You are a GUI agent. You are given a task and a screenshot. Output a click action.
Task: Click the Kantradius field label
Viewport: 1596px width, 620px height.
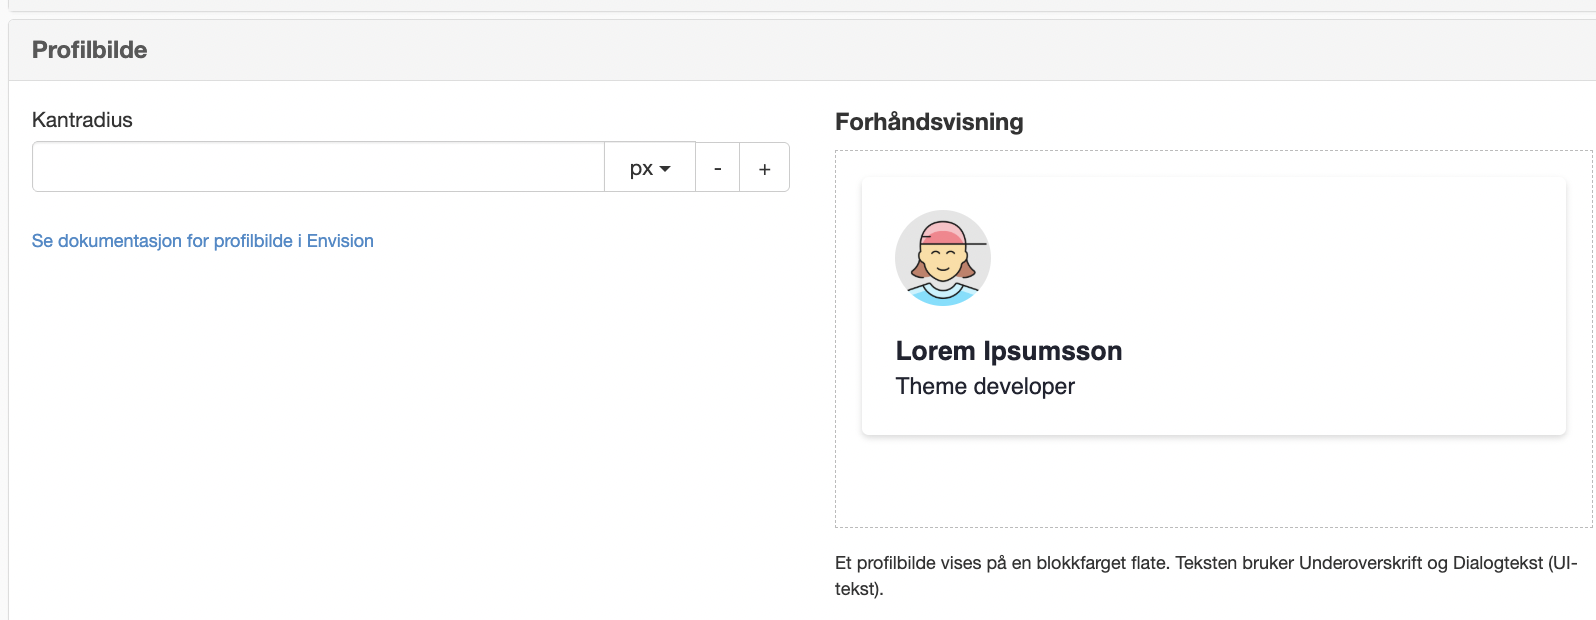coord(82,120)
